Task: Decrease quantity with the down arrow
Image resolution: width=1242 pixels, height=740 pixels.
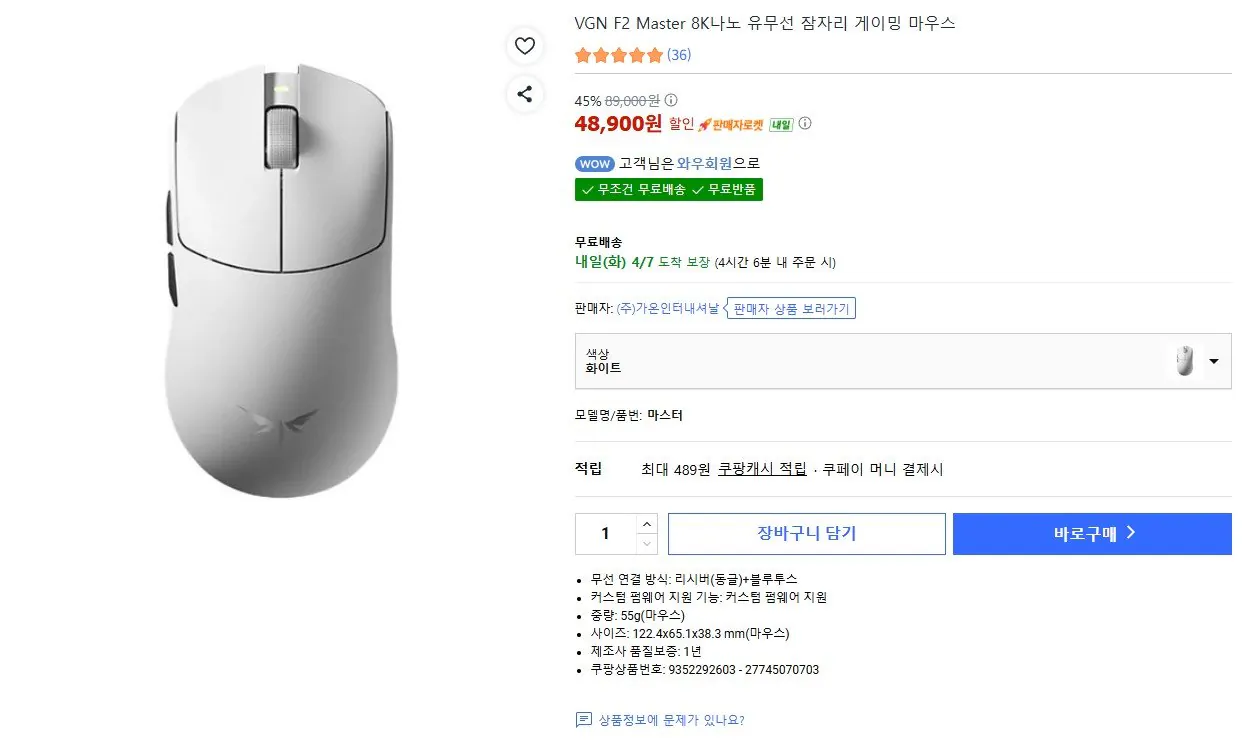Action: 647,543
